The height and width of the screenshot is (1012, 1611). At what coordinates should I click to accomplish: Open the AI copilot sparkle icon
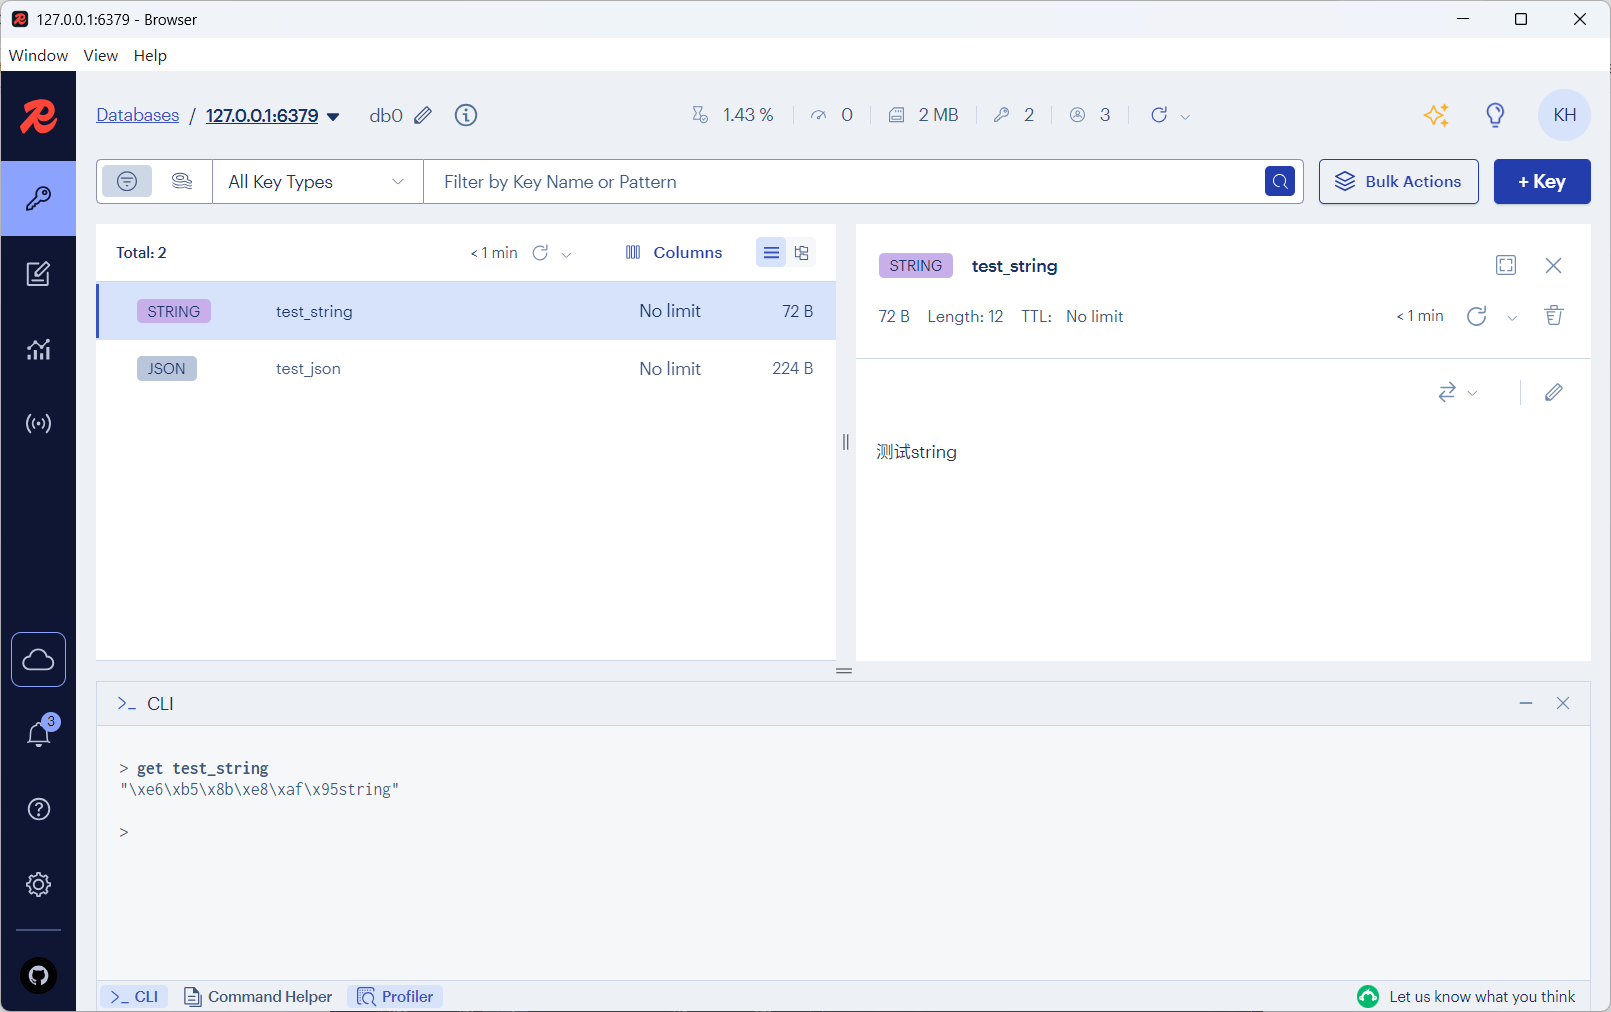coord(1436,115)
